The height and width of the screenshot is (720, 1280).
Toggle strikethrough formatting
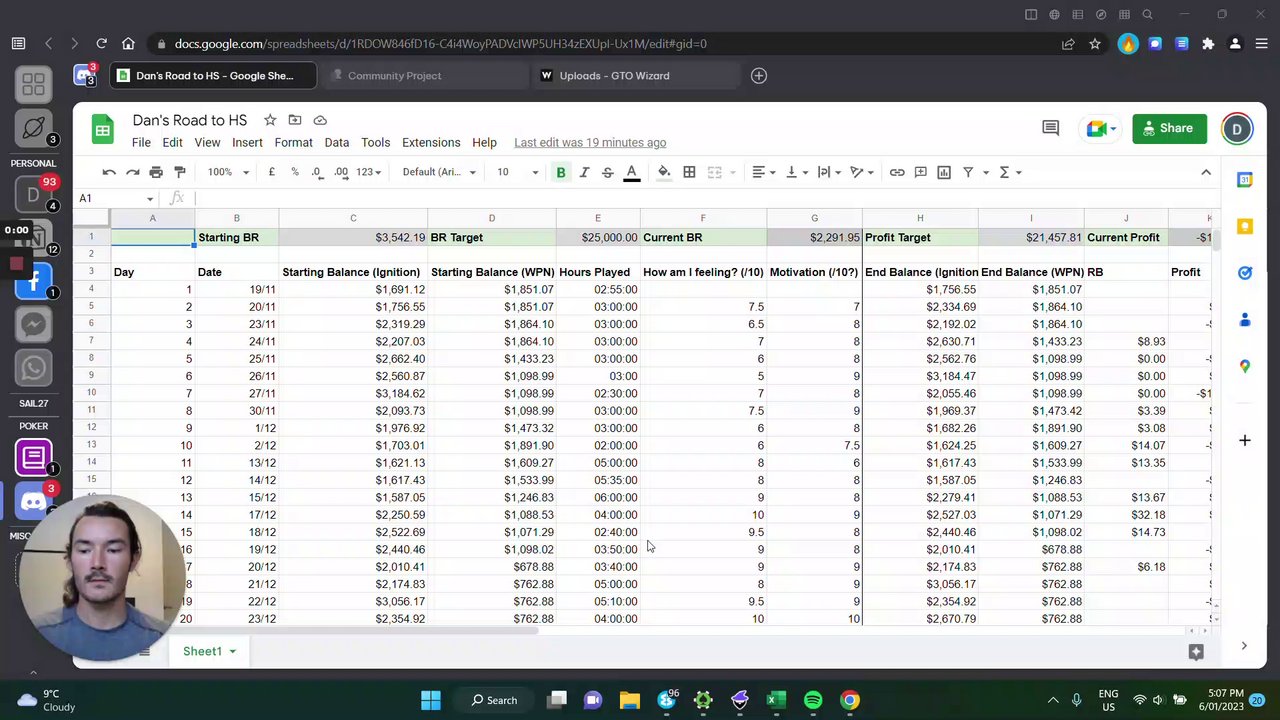[607, 172]
